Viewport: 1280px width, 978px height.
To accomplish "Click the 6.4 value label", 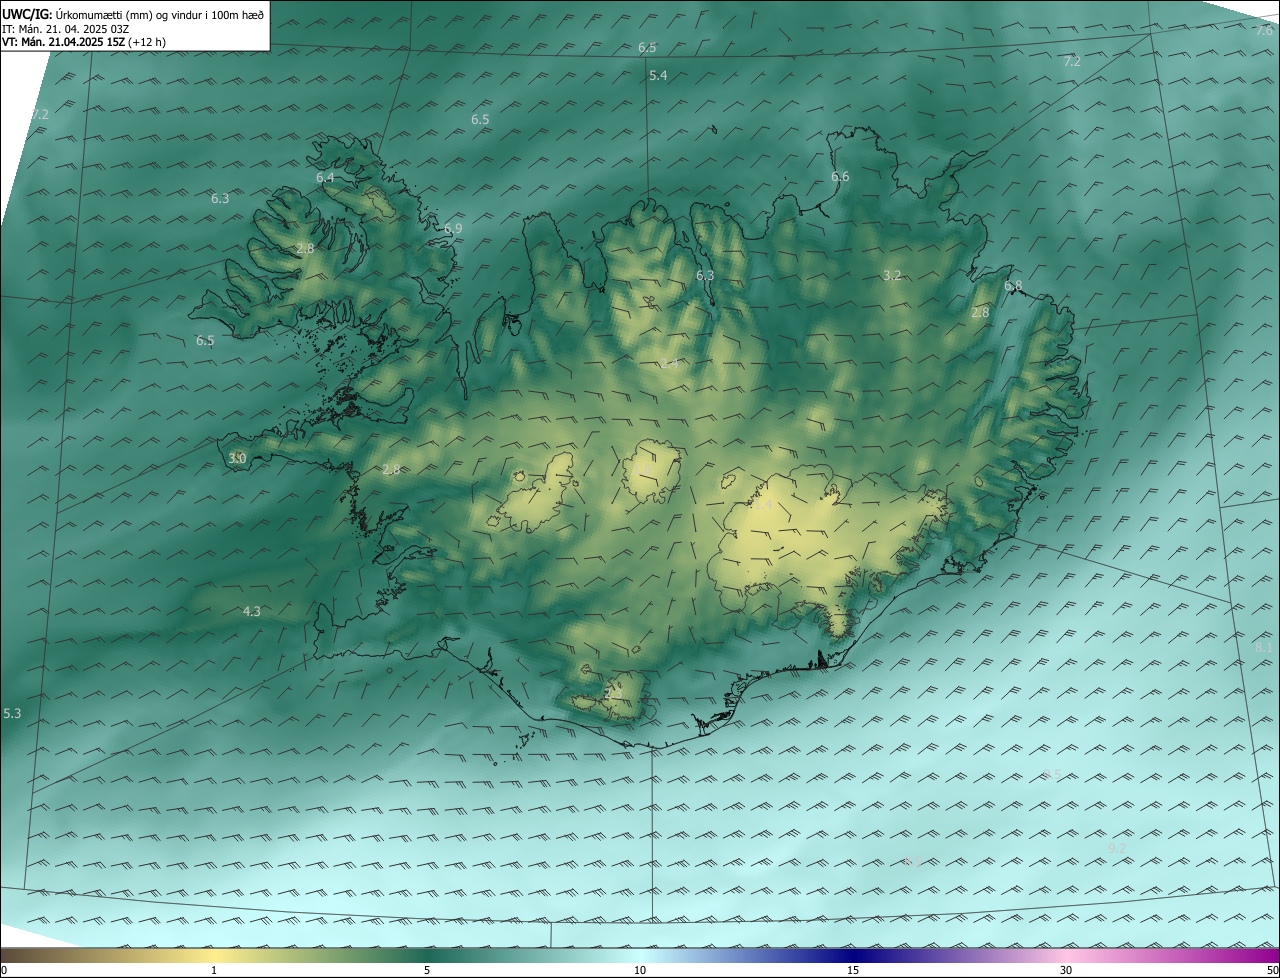I will point(325,178).
